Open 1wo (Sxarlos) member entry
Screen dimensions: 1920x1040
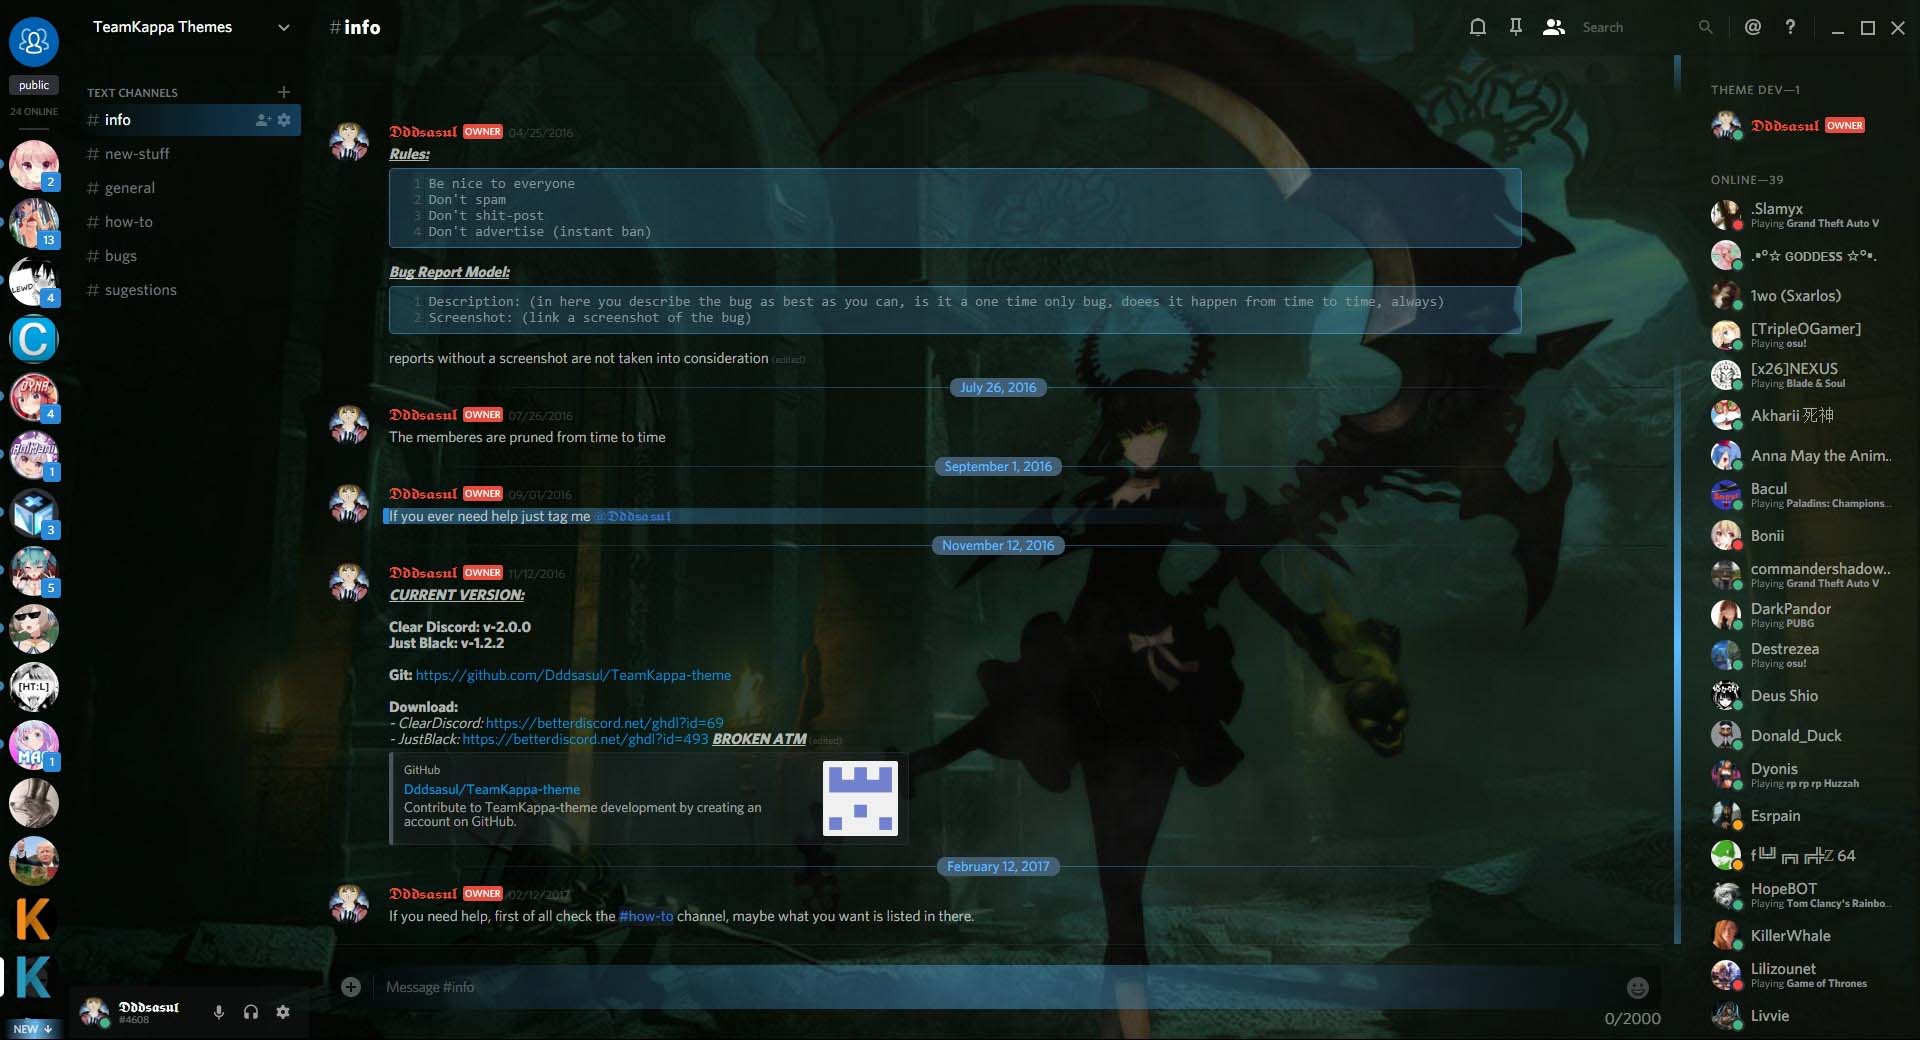(x=1800, y=295)
